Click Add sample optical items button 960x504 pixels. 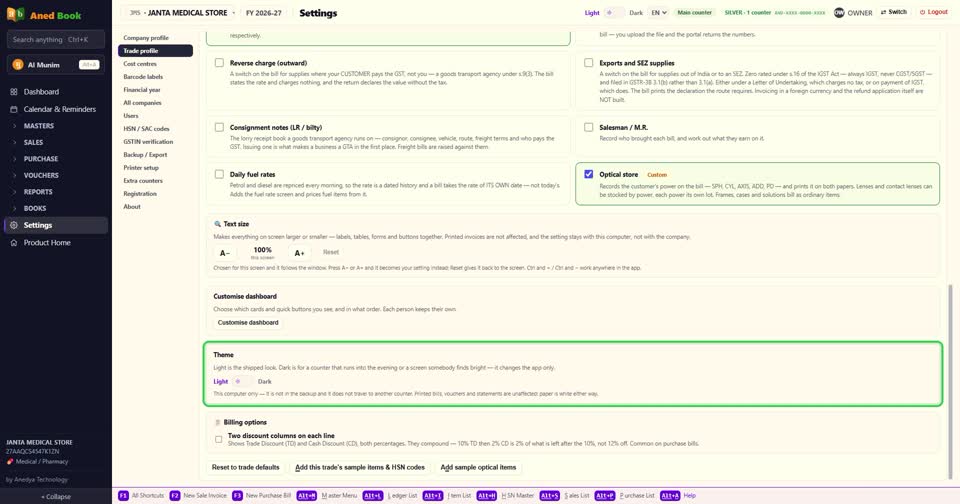click(478, 467)
